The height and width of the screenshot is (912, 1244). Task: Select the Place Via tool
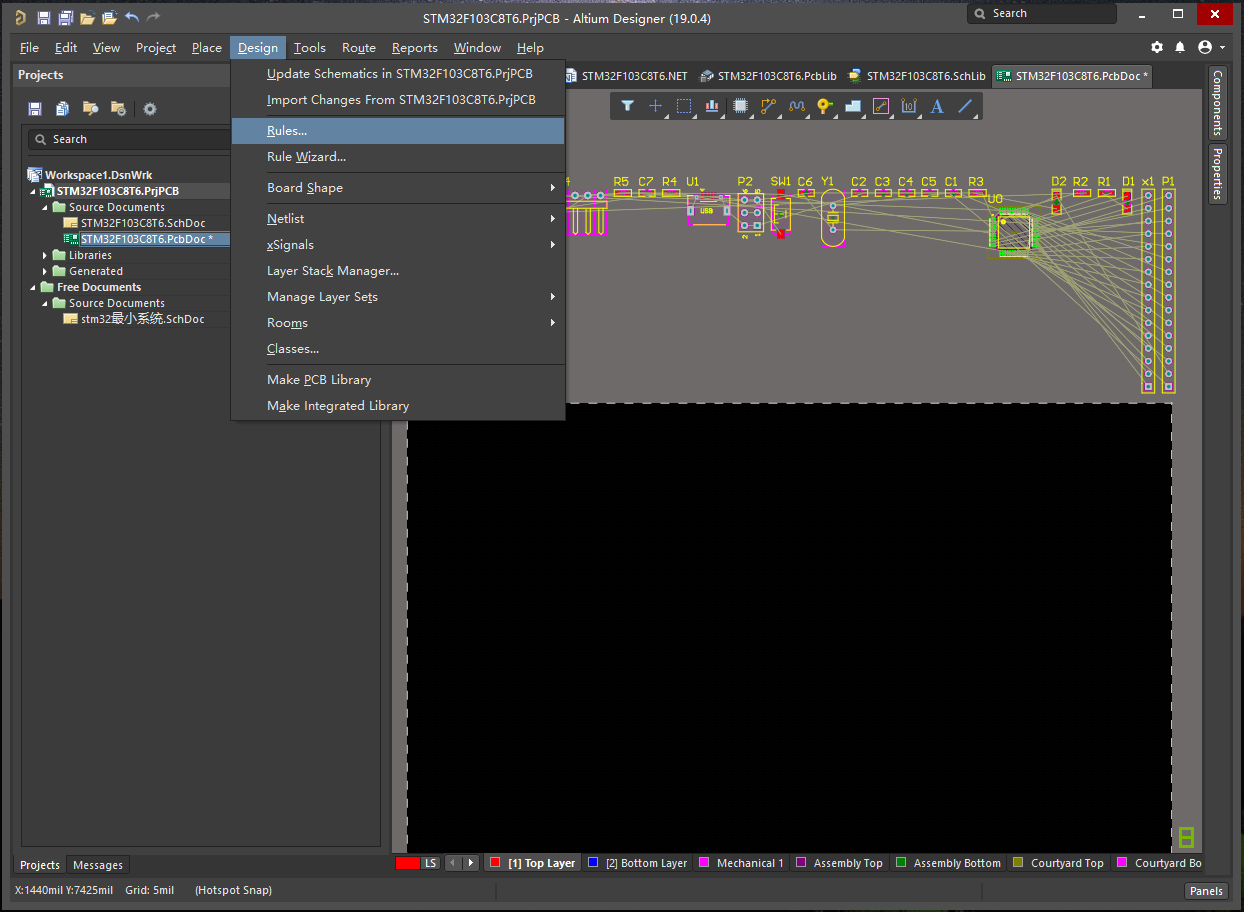(x=824, y=106)
